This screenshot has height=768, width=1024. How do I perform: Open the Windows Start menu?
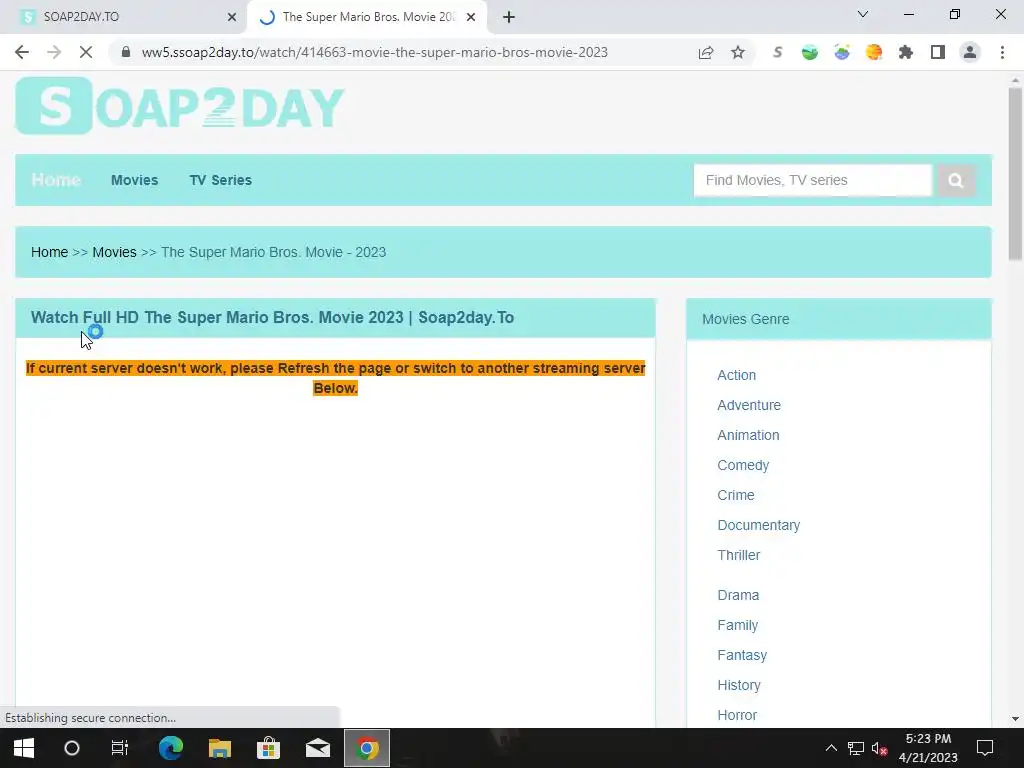tap(24, 748)
